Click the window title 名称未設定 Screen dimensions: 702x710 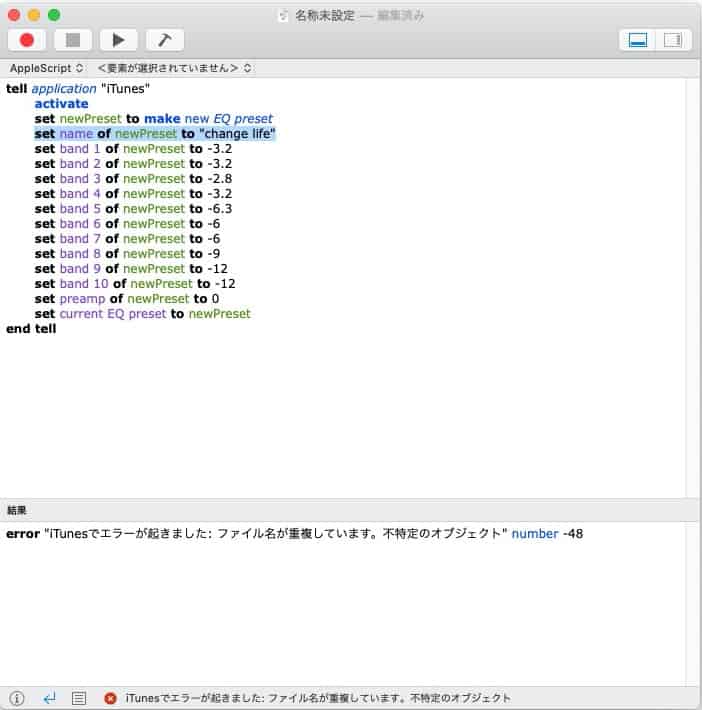pos(325,16)
